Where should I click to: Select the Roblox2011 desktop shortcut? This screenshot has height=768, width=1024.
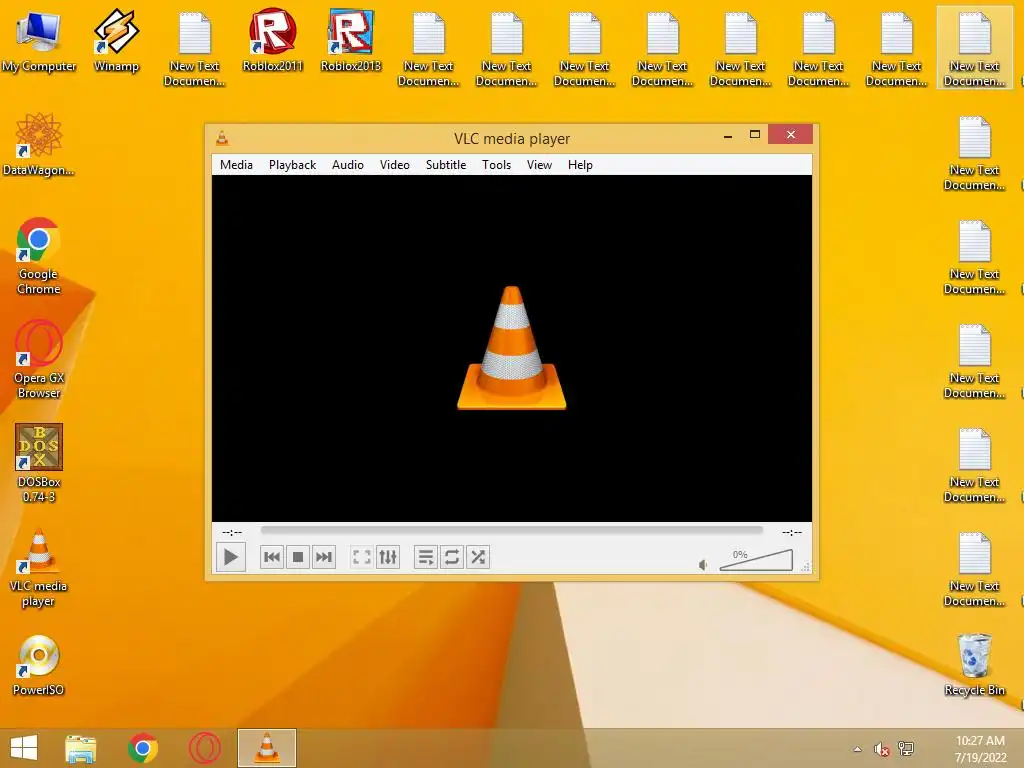[x=273, y=40]
